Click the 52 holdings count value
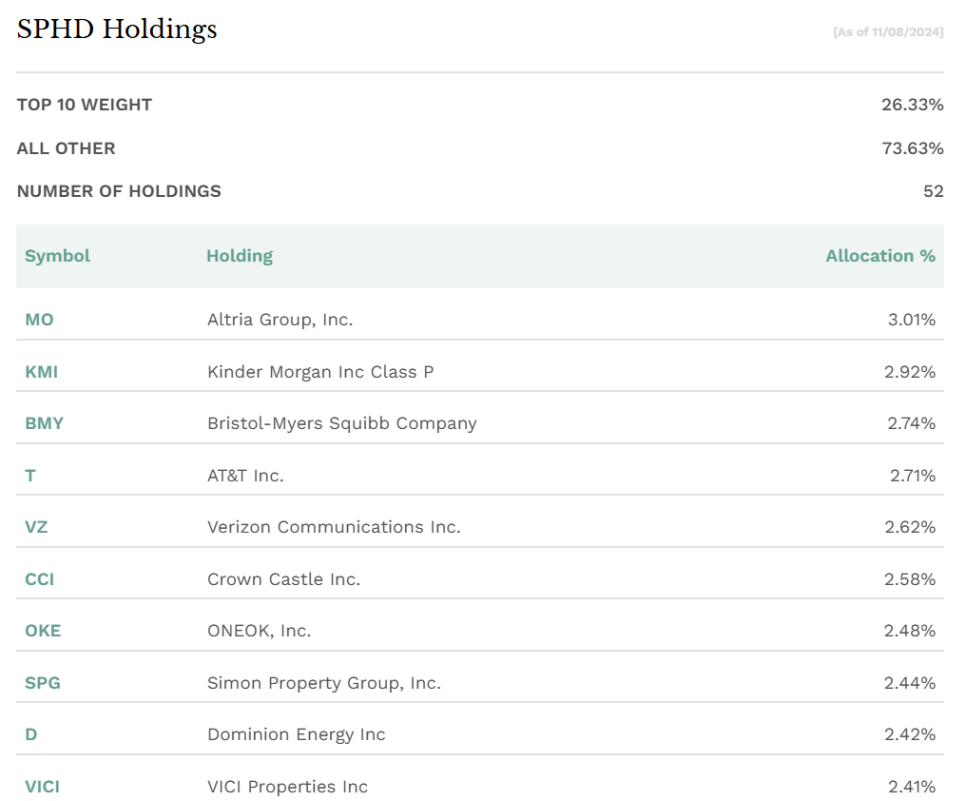The image size is (966, 801). tap(933, 191)
